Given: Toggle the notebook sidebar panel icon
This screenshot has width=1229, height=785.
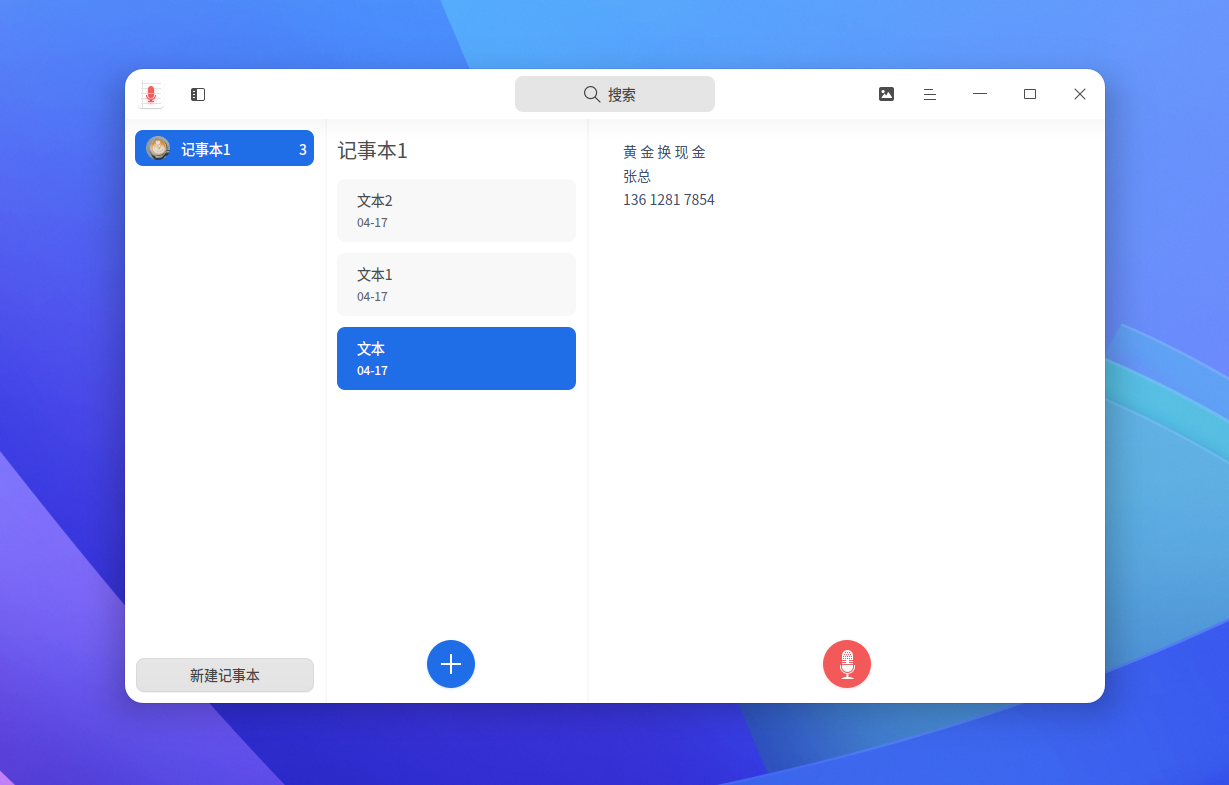Looking at the screenshot, I should [x=198, y=95].
